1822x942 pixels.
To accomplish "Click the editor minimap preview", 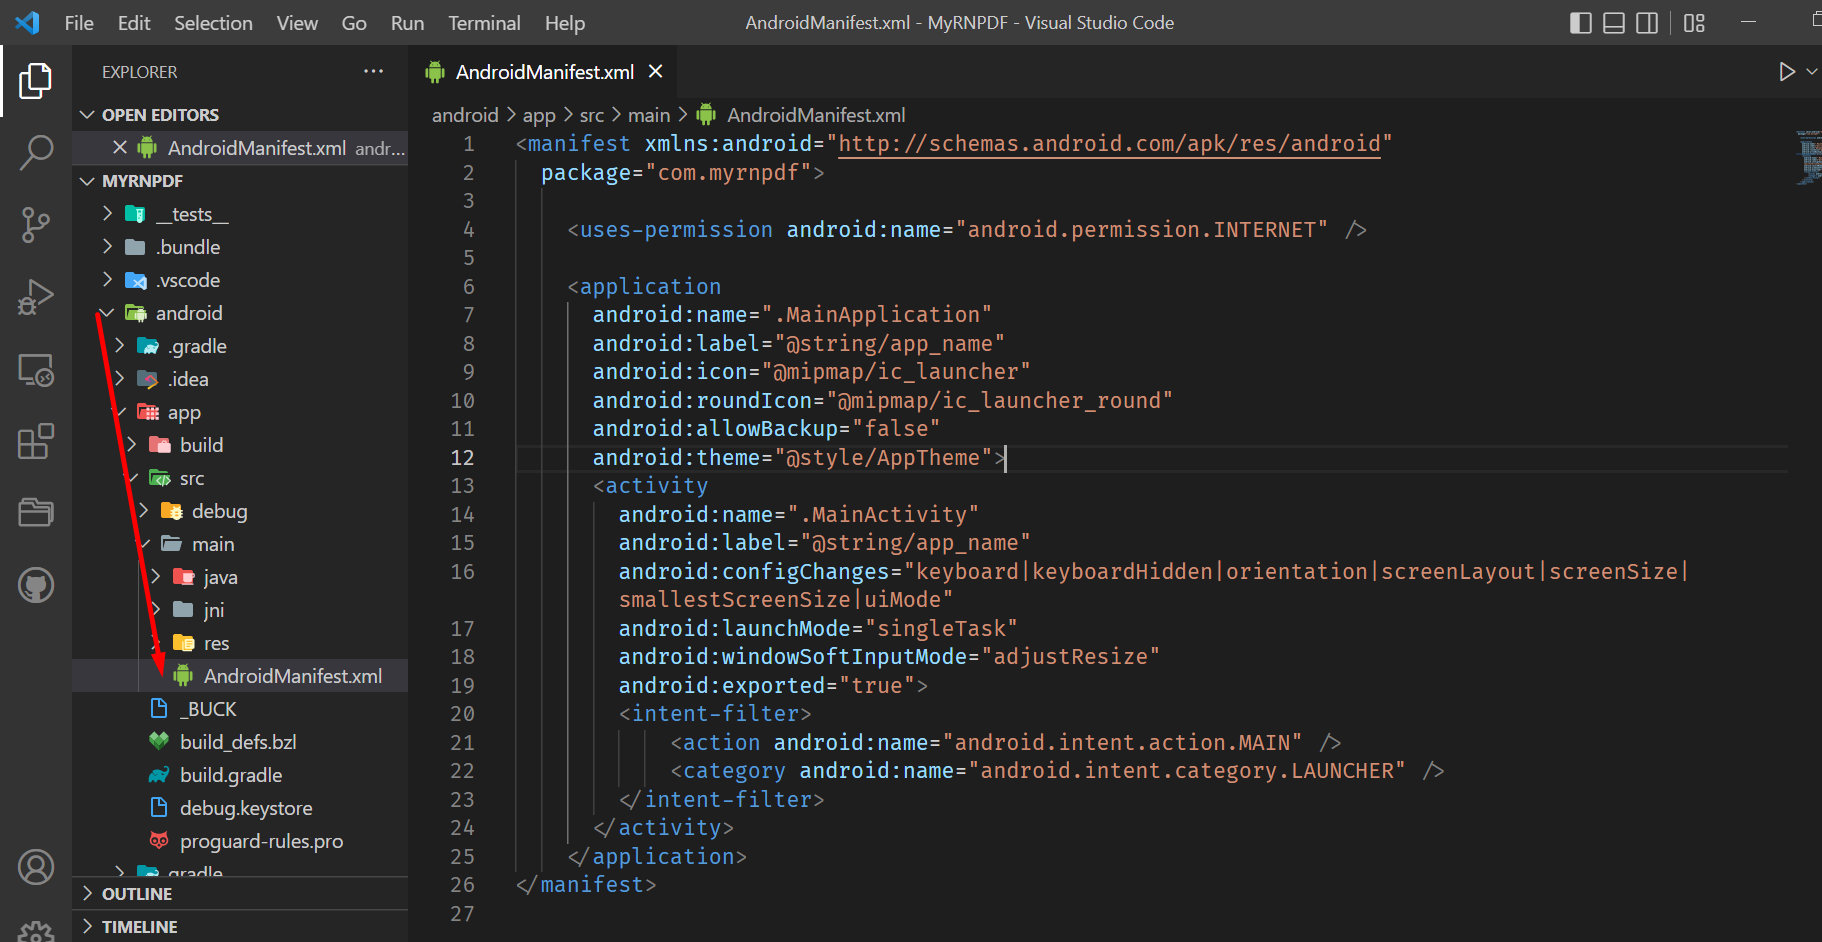I will click(1808, 158).
